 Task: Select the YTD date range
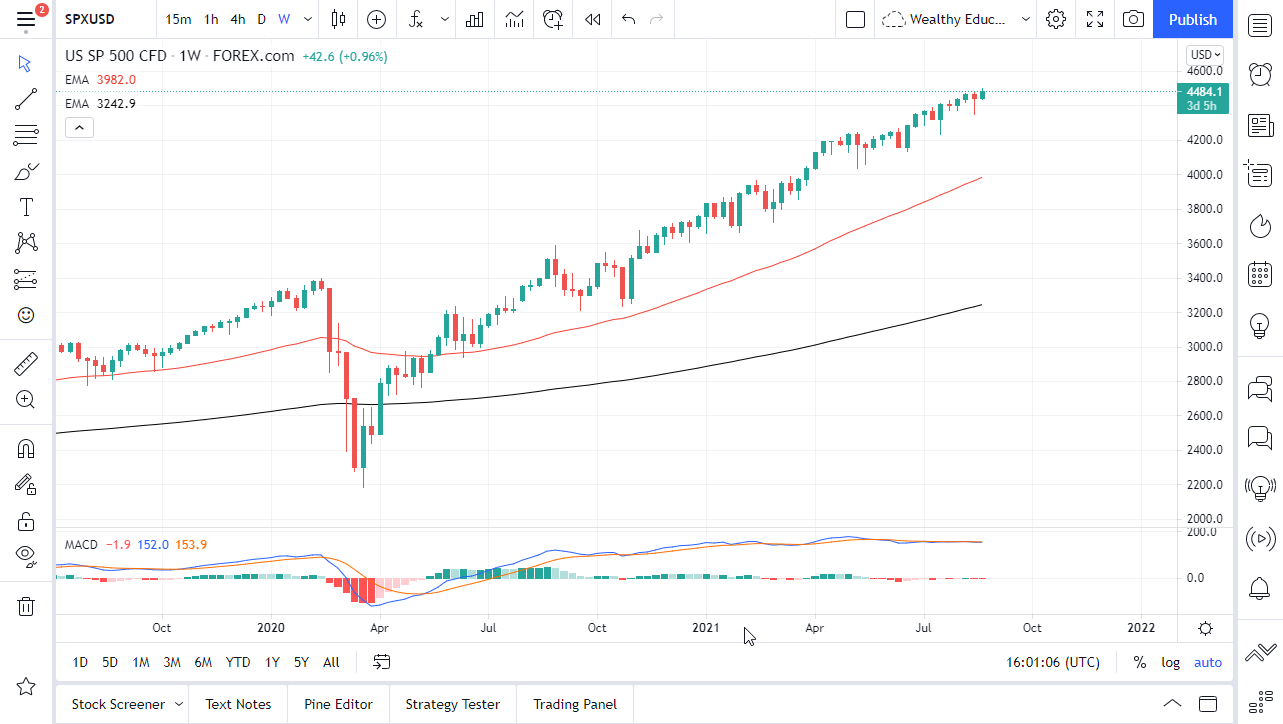pos(237,662)
